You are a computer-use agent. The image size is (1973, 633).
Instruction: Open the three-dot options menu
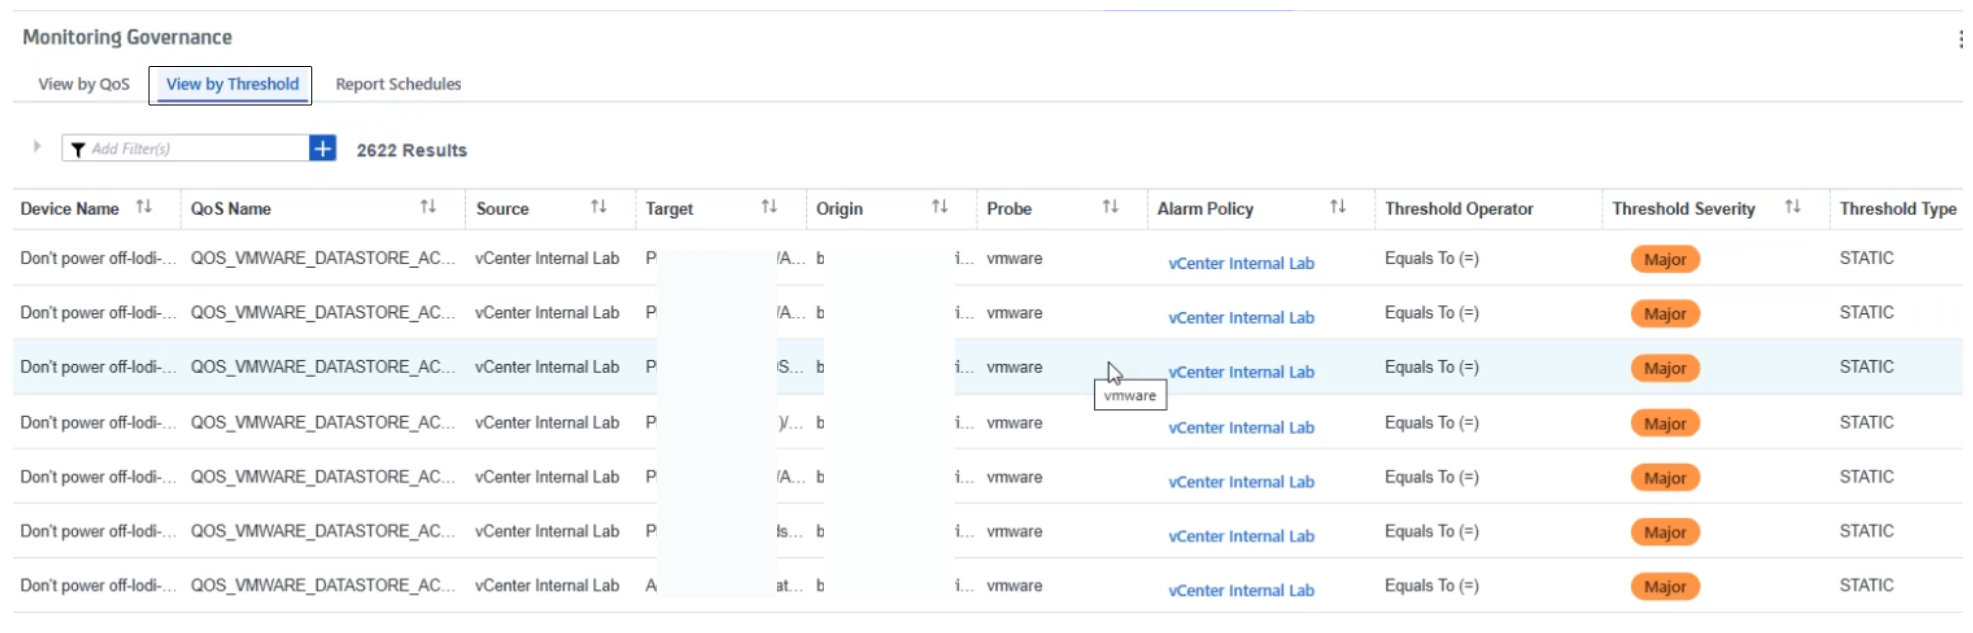[1960, 39]
